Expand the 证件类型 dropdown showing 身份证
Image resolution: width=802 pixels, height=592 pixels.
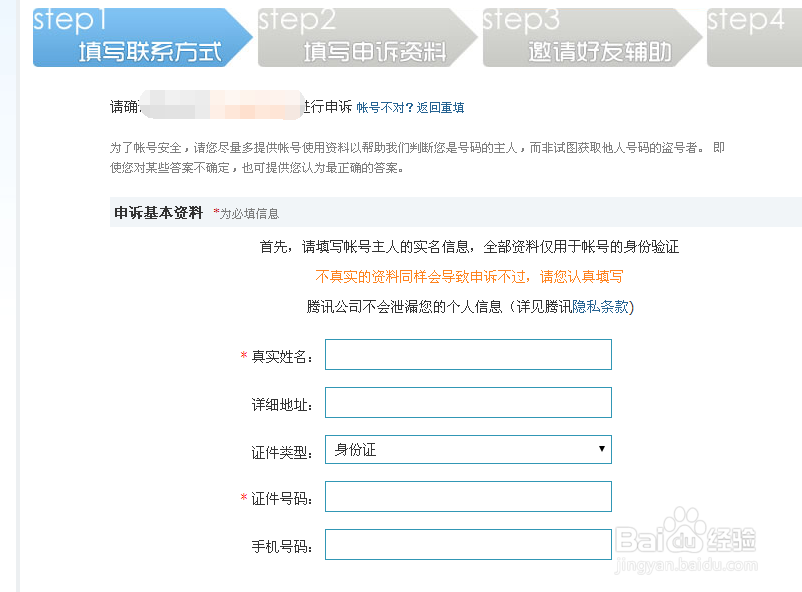[468, 449]
